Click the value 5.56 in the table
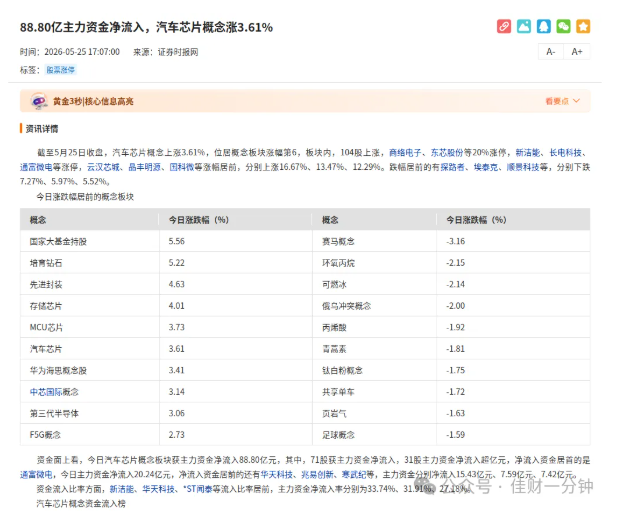The height and width of the screenshot is (523, 619). pos(176,241)
